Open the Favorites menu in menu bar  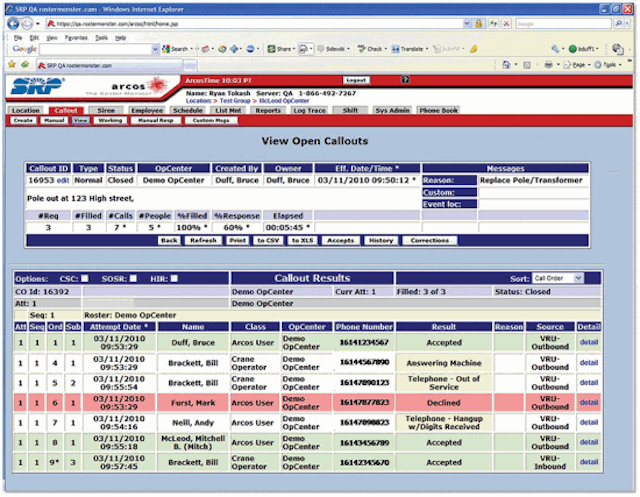coord(76,38)
